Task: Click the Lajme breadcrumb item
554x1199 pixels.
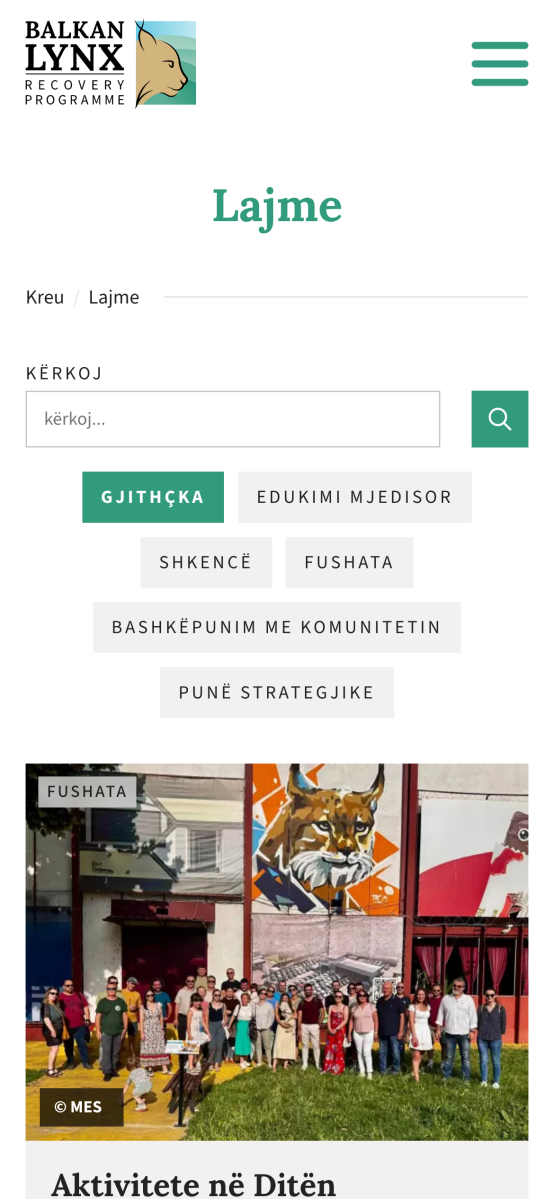Action: [114, 297]
